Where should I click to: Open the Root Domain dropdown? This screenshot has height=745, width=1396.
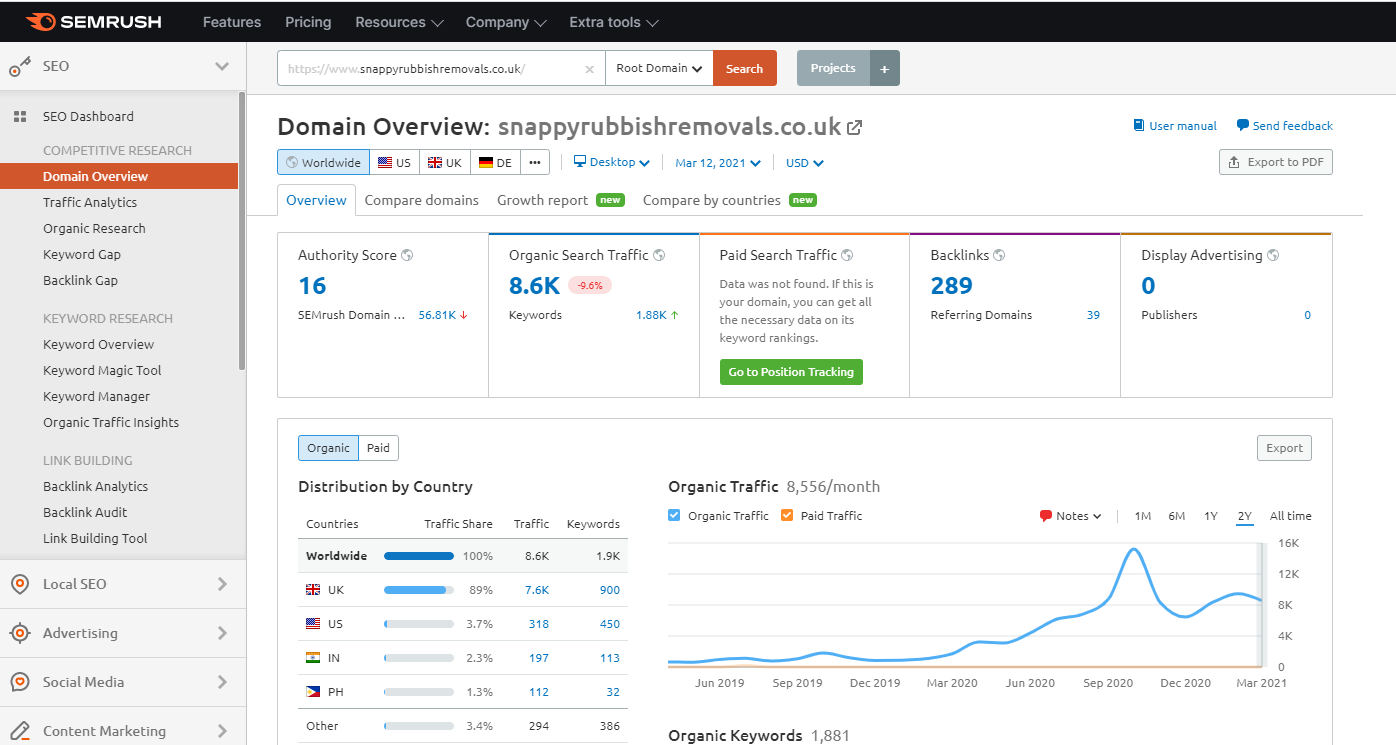(x=659, y=68)
